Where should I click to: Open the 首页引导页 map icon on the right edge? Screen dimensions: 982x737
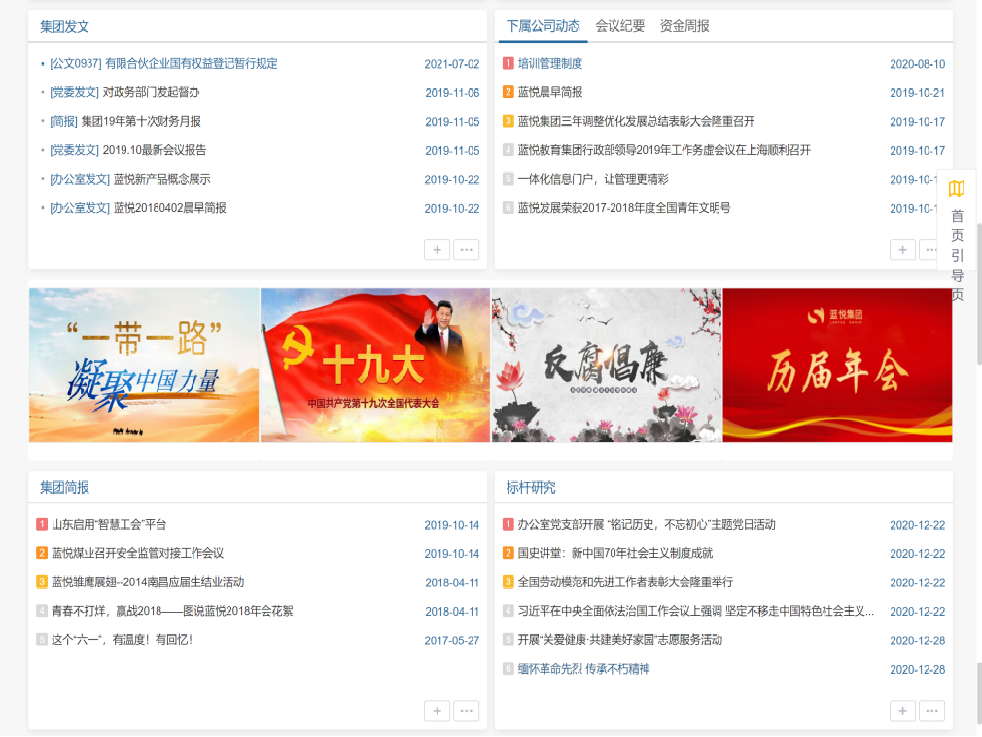tap(956, 189)
